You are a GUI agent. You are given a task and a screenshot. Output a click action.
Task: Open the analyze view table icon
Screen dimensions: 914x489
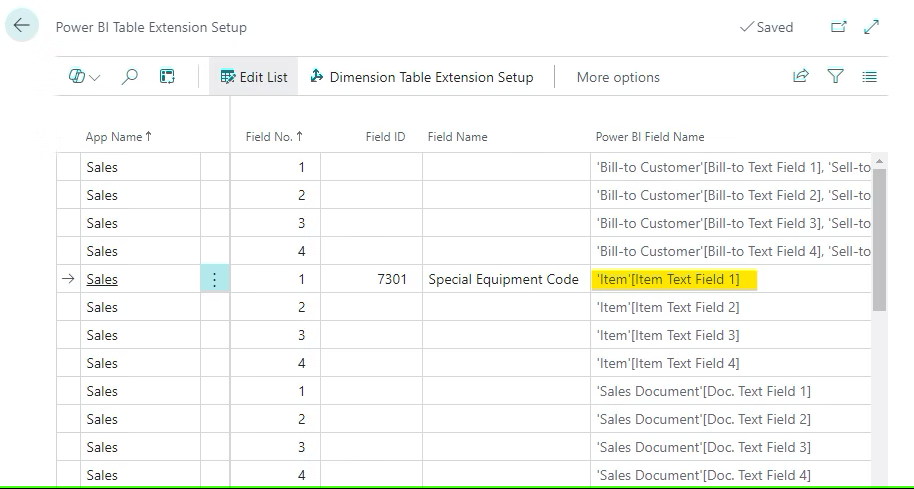coord(167,76)
